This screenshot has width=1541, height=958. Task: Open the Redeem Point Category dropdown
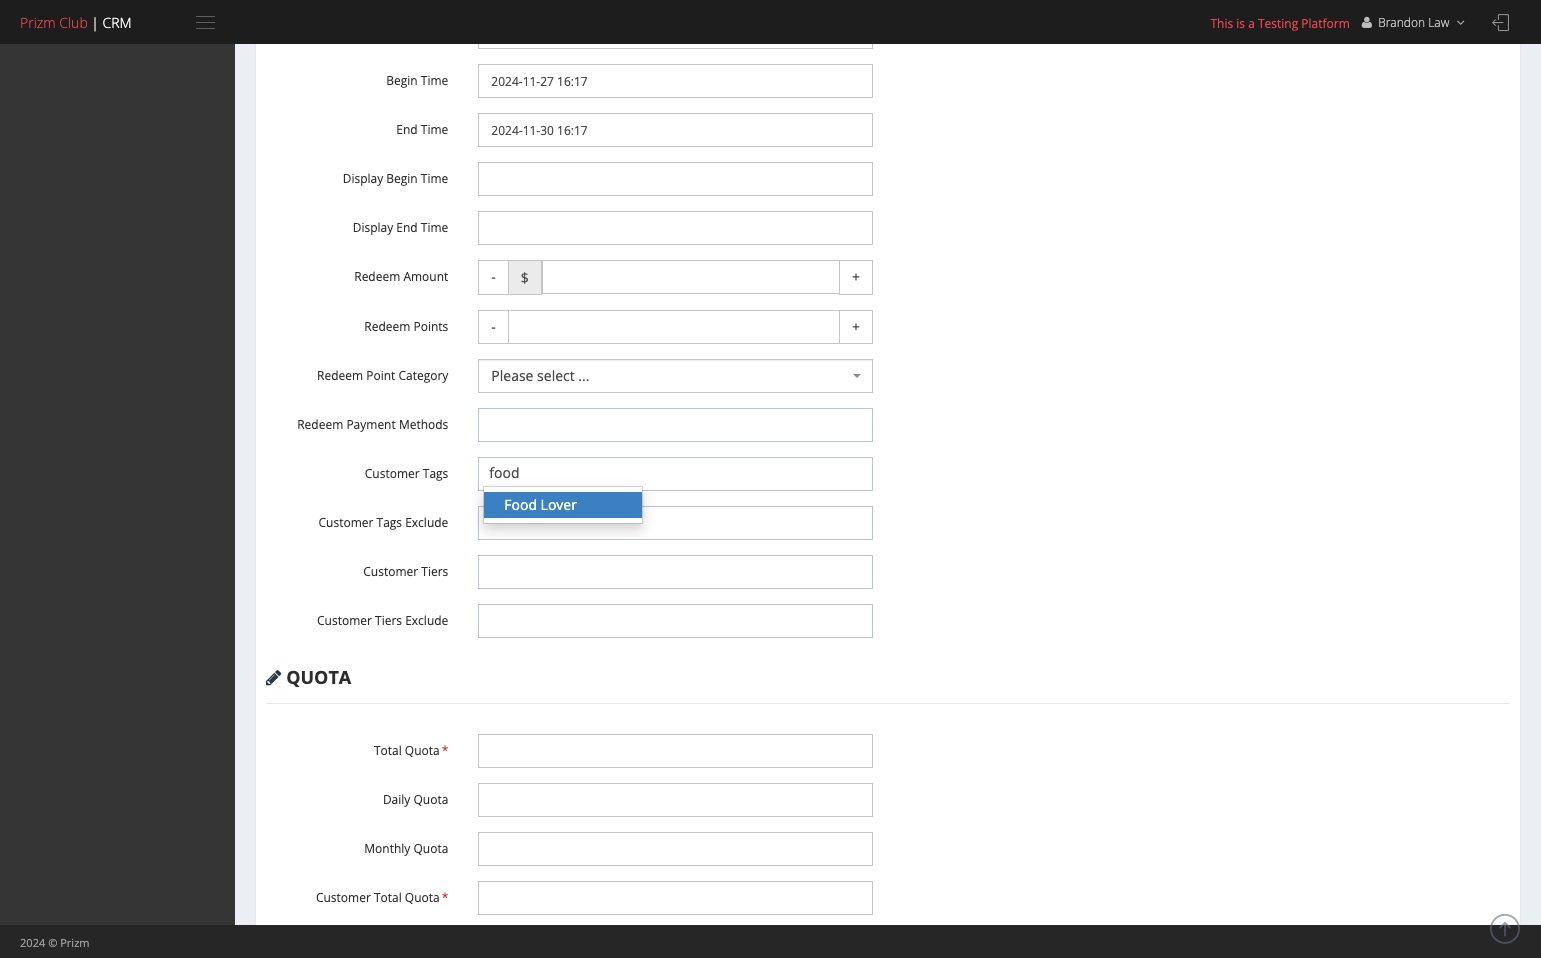(675, 376)
